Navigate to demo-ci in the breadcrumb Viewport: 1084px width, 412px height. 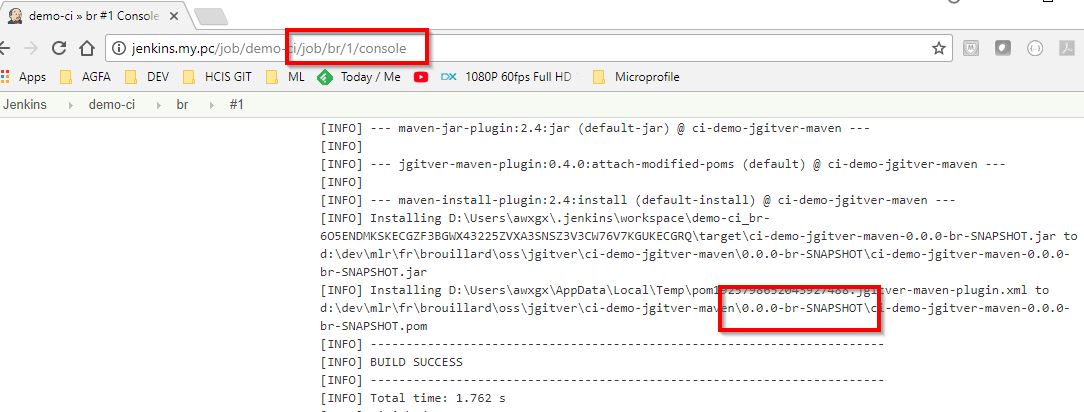pyautogui.click(x=111, y=104)
